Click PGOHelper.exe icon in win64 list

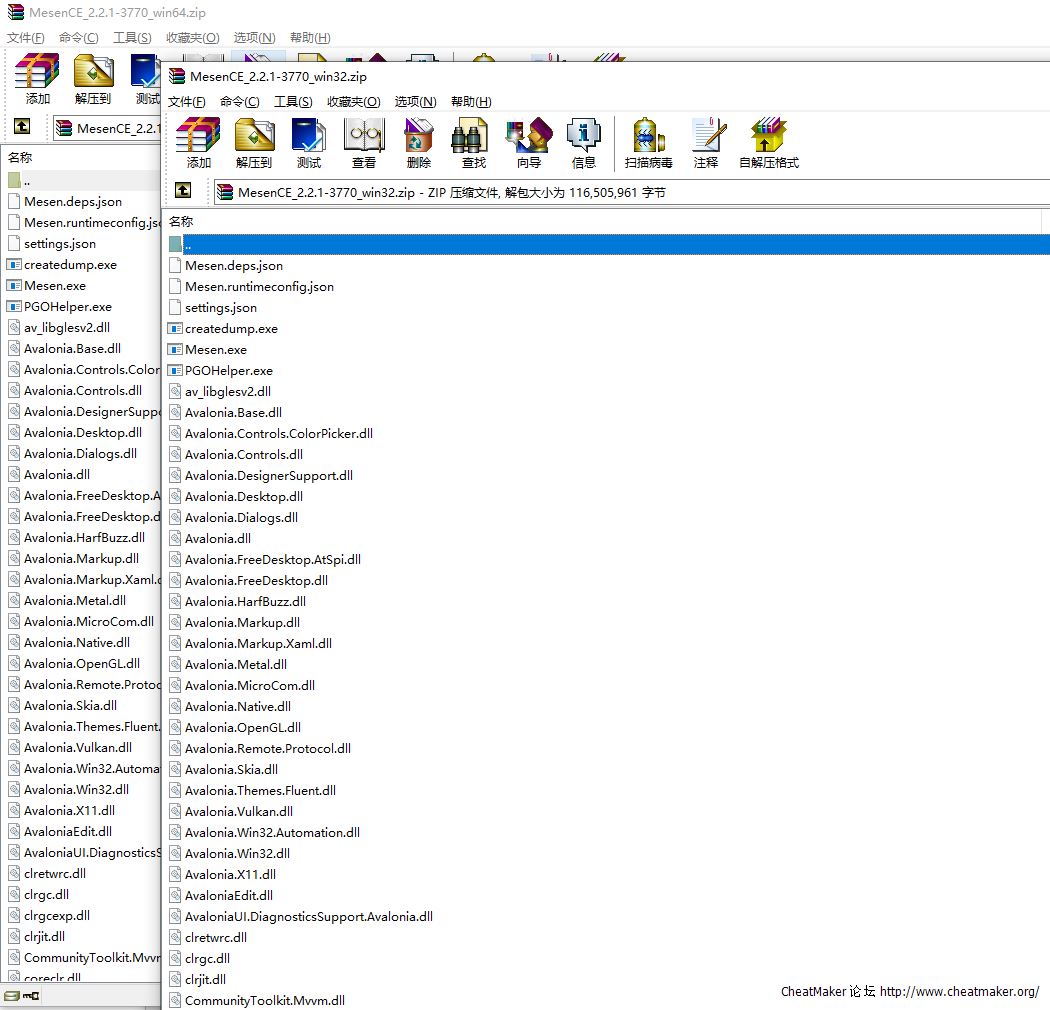point(14,307)
